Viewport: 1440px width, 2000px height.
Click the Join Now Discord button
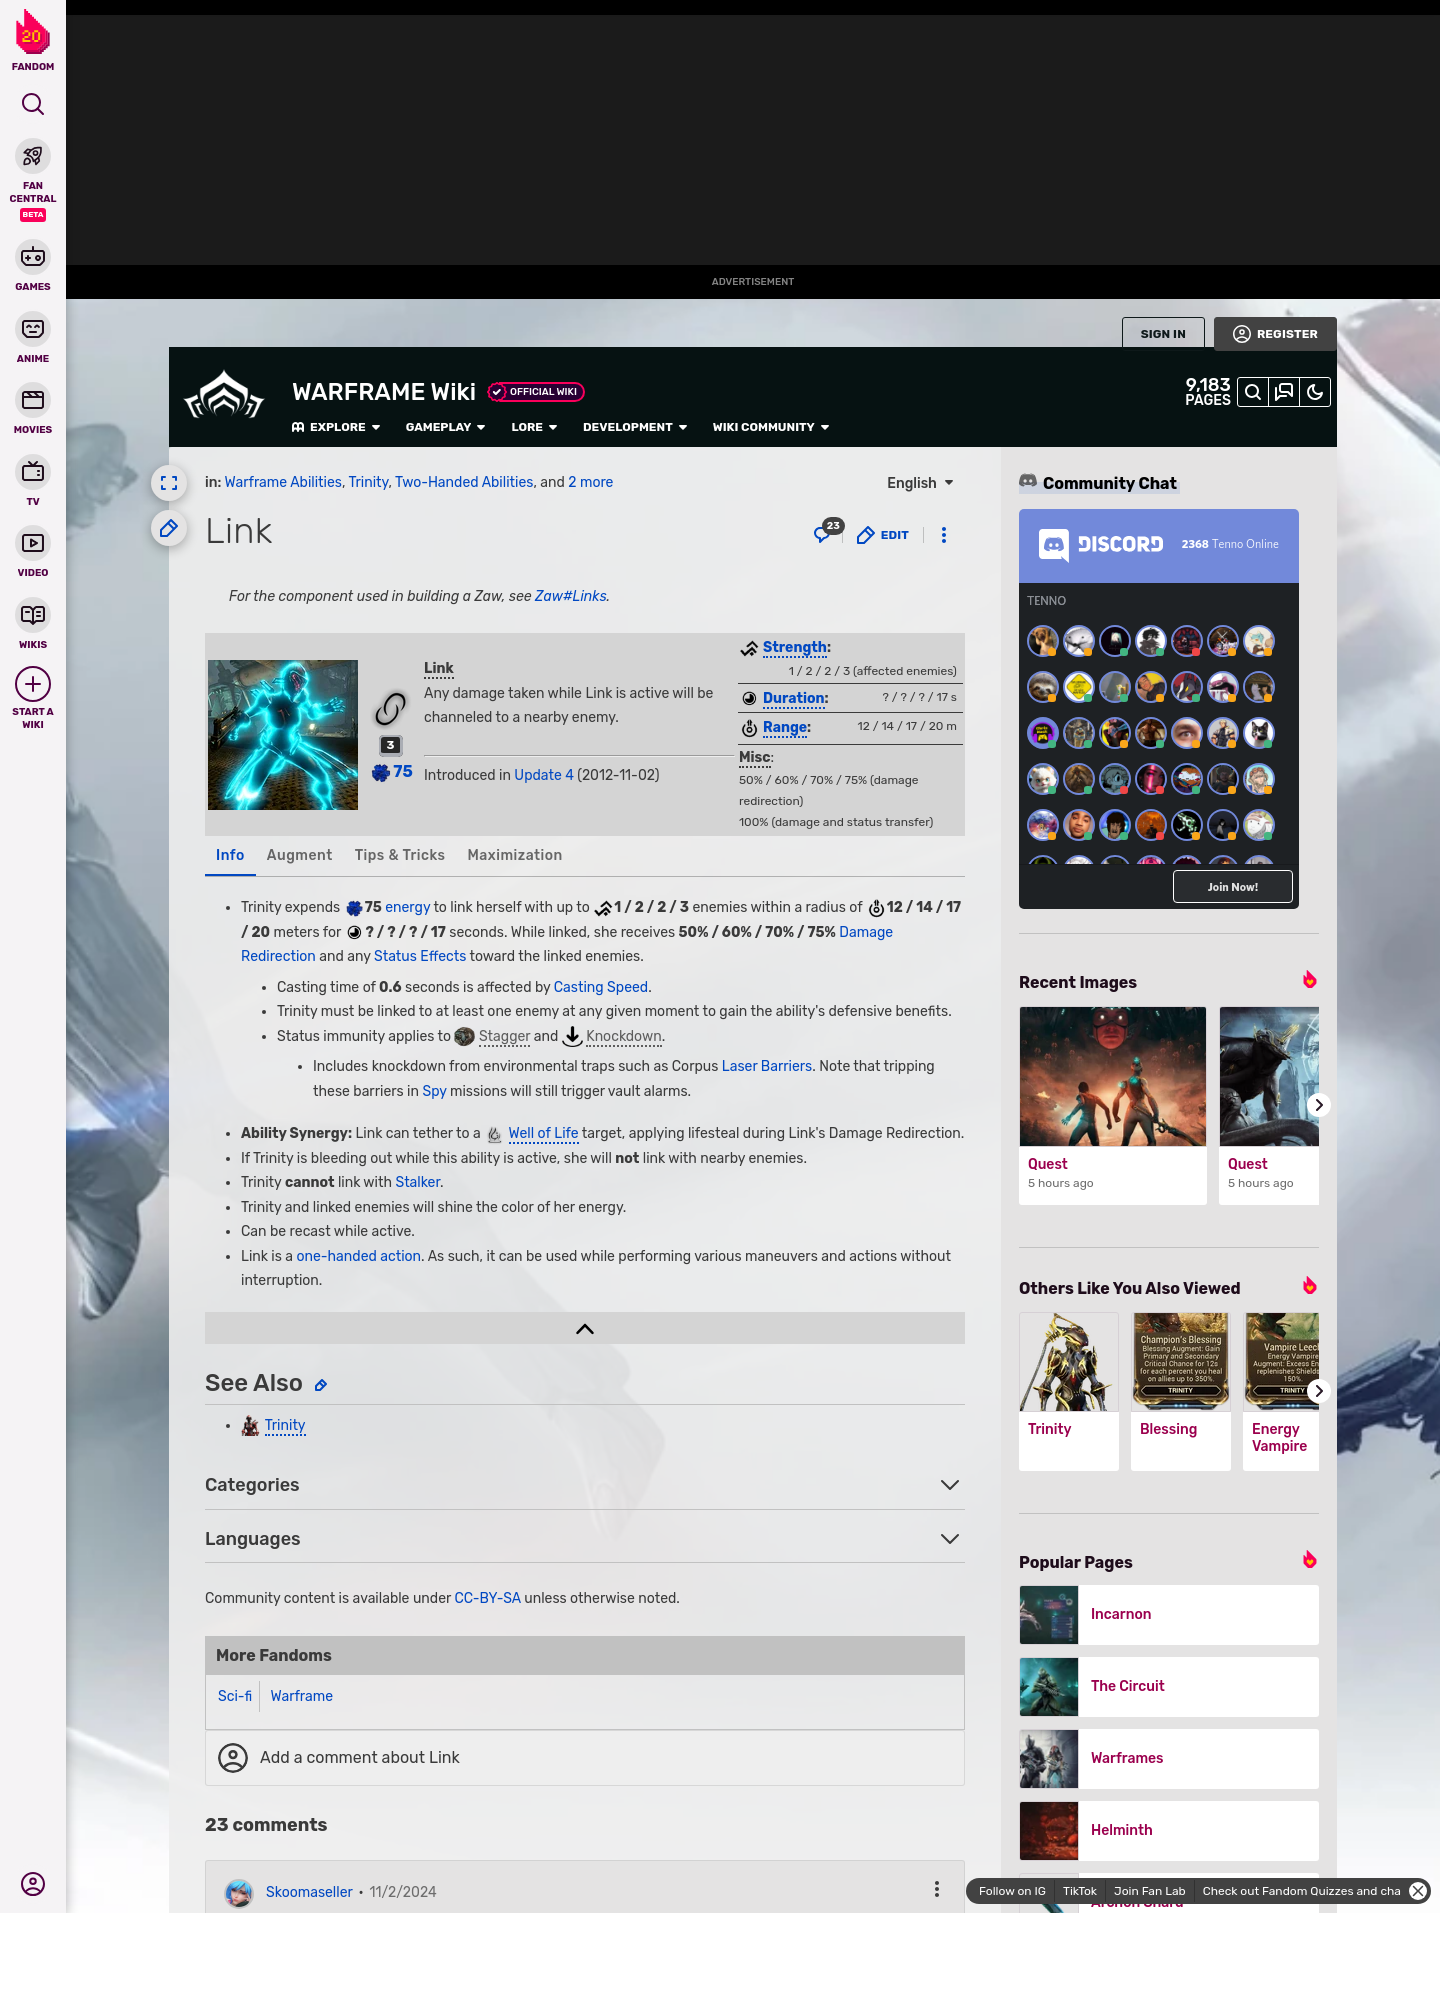1232,887
